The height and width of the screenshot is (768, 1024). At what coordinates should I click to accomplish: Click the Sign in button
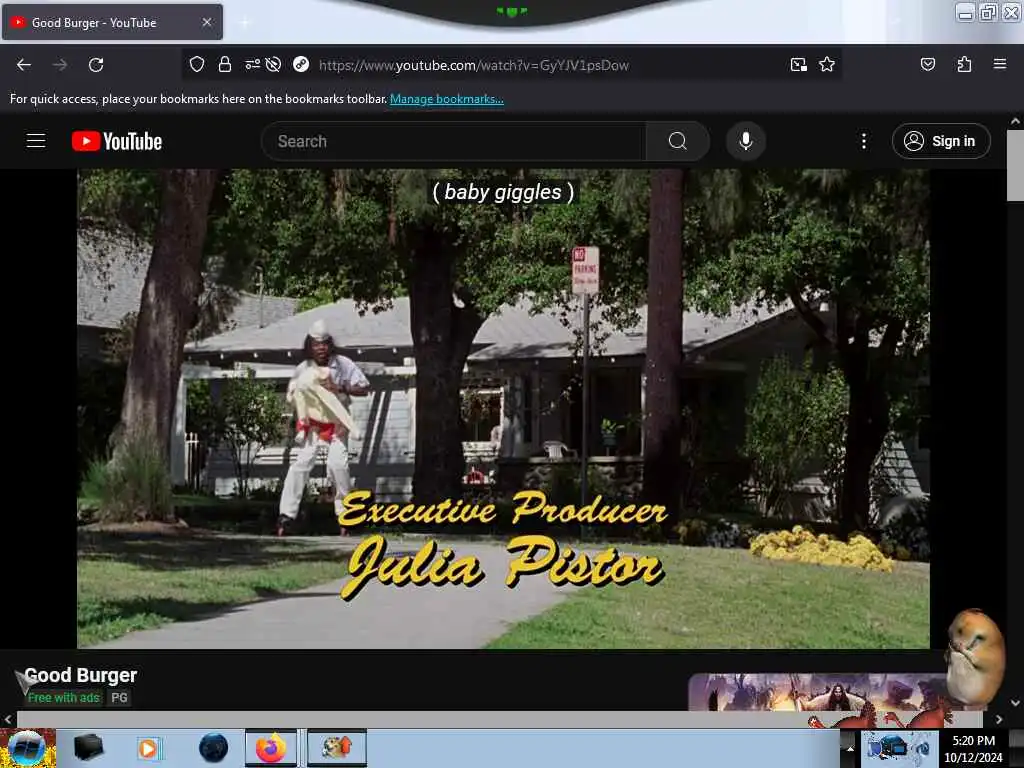point(940,141)
